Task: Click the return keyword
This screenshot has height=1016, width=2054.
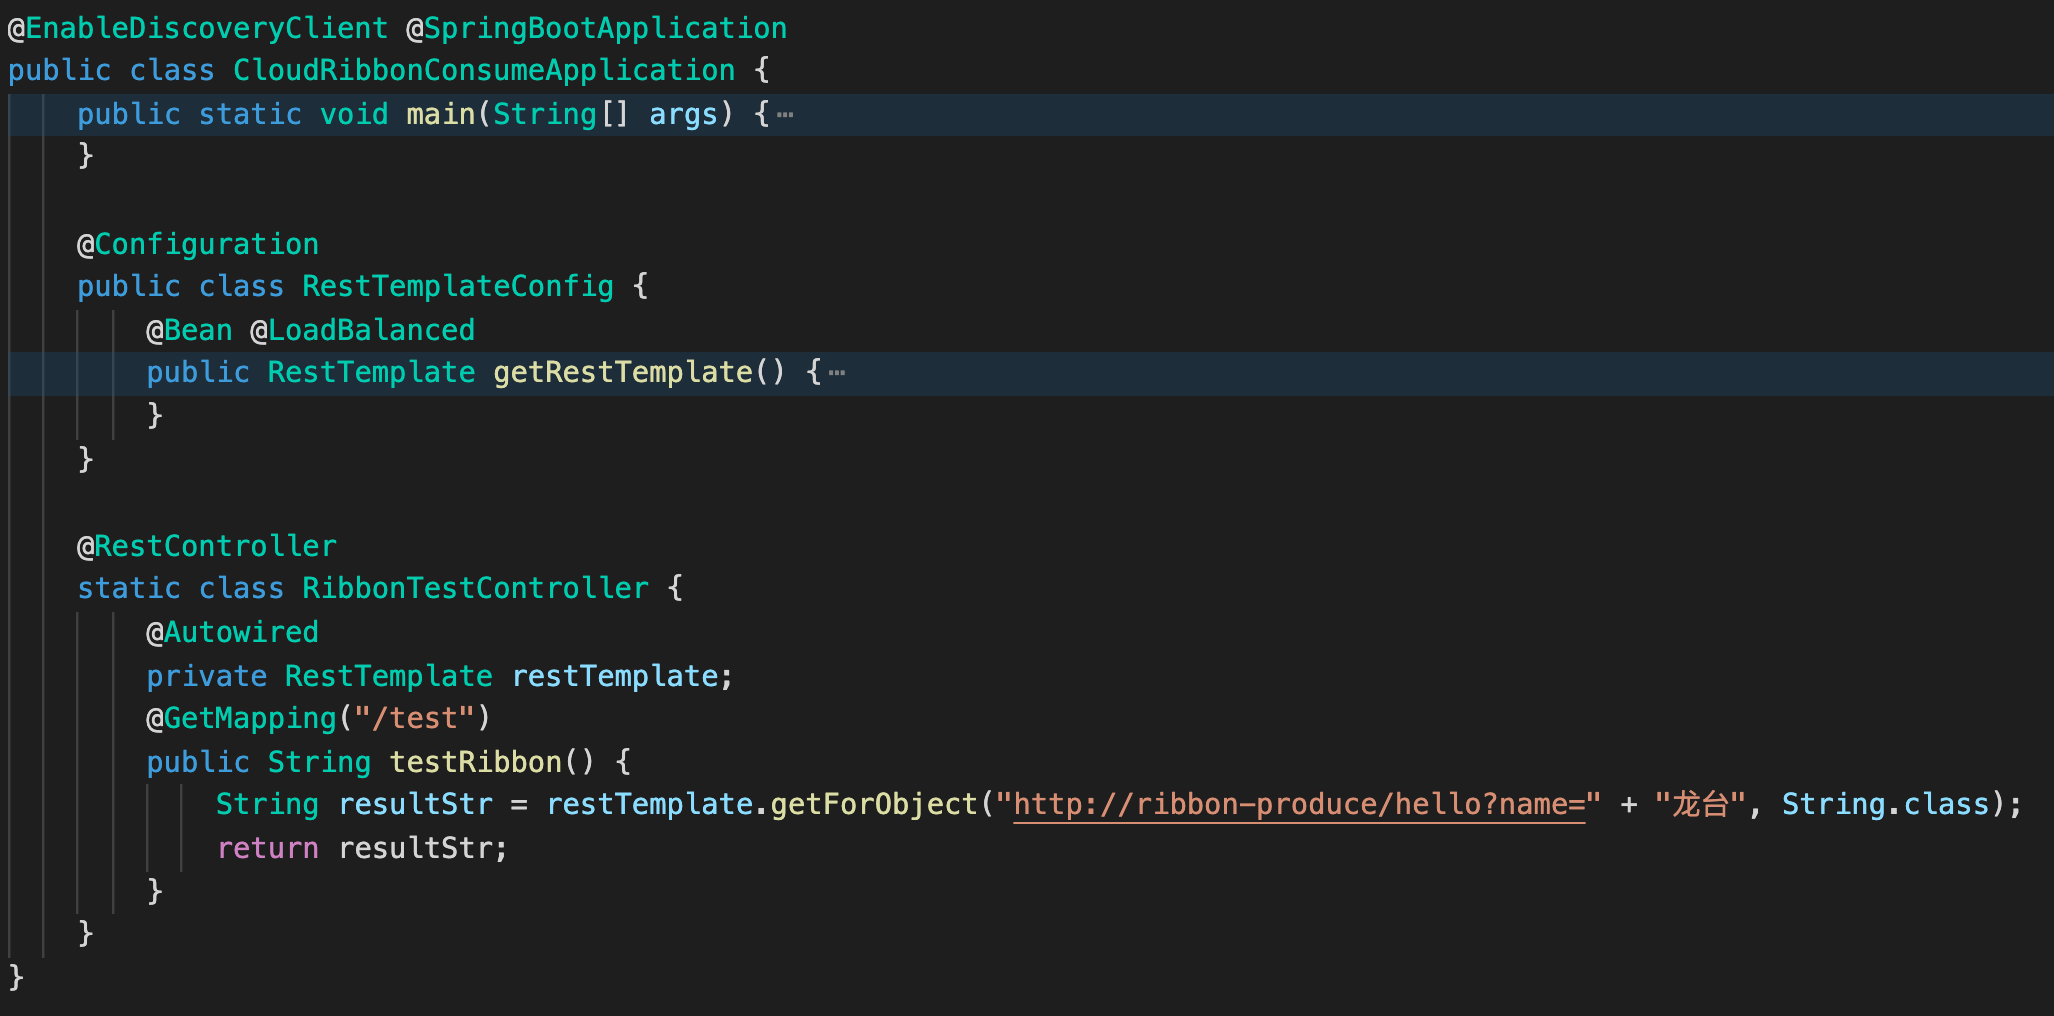Action: 267,849
